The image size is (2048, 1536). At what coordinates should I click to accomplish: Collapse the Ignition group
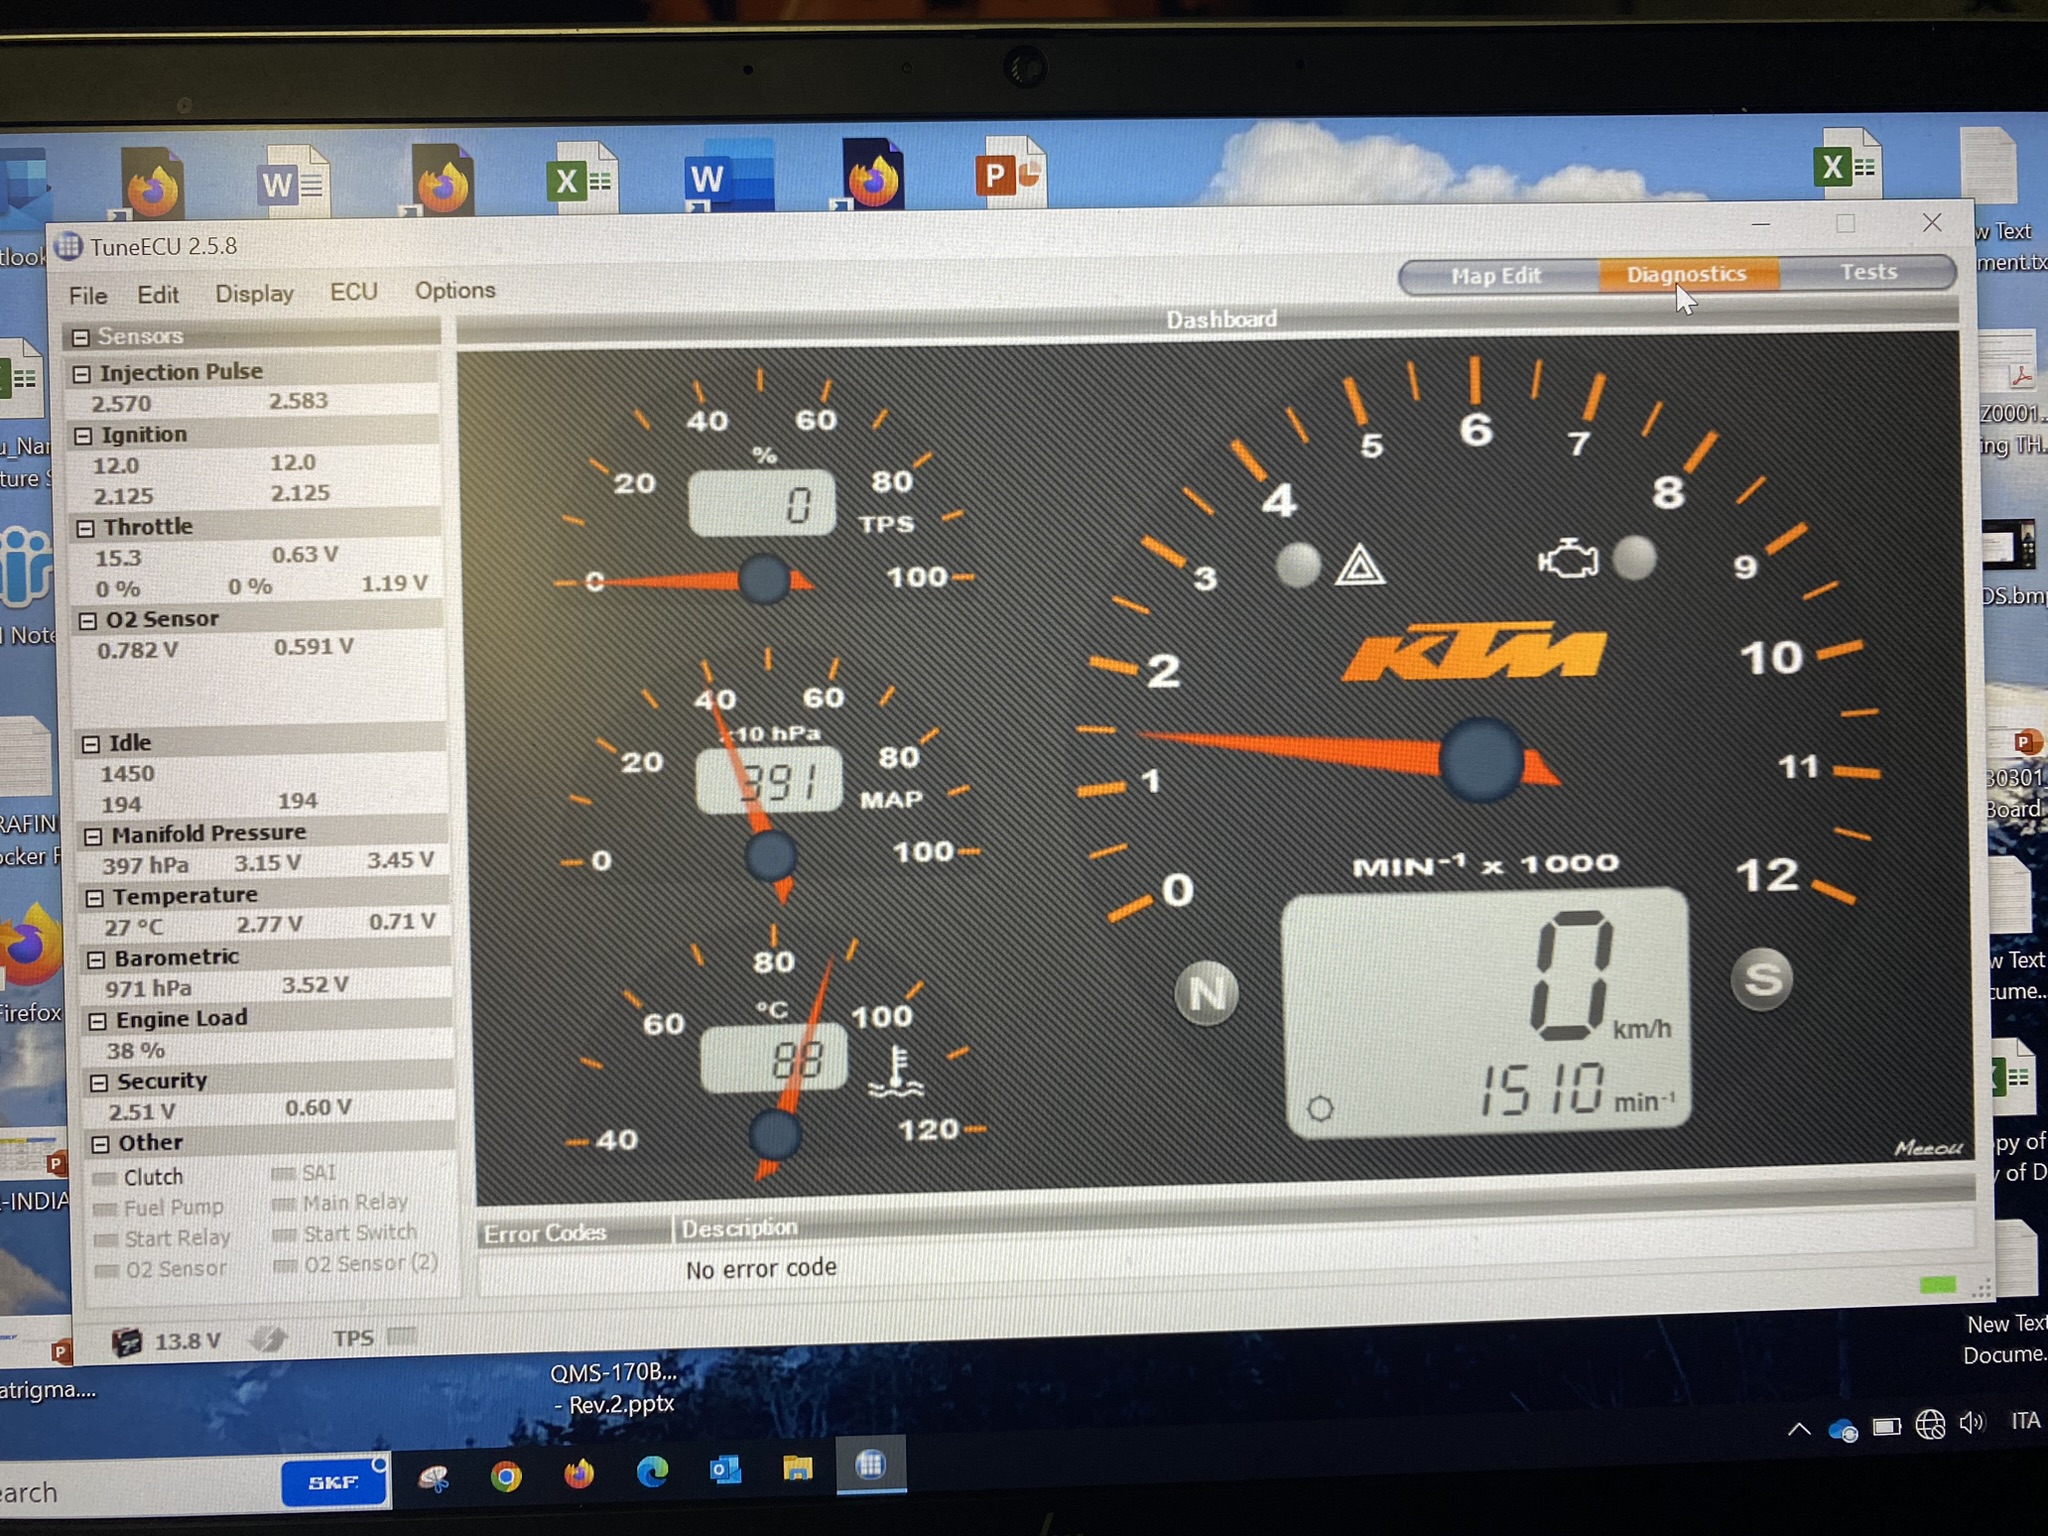click(83, 436)
